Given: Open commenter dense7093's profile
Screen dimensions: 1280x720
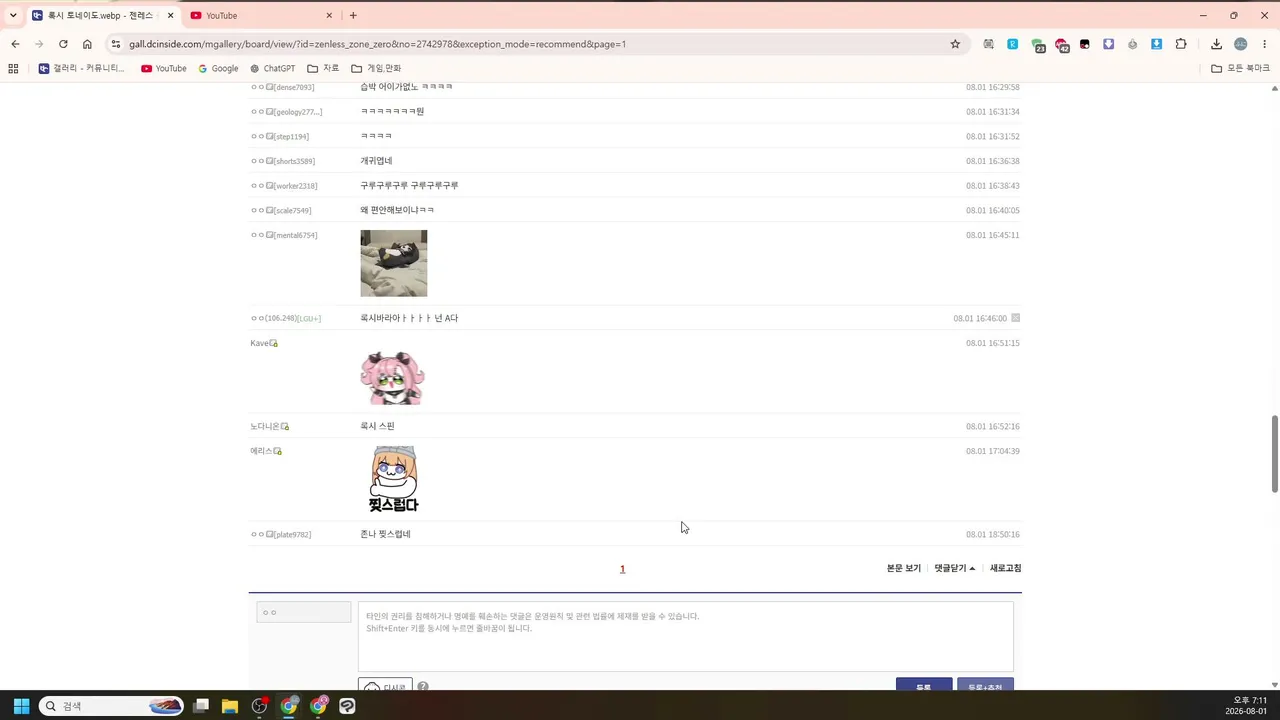Looking at the screenshot, I should tap(282, 87).
